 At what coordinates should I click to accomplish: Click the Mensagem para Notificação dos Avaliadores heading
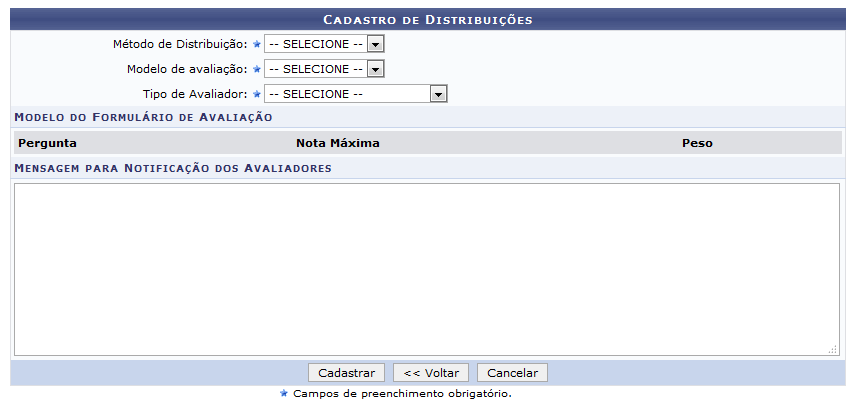173,168
